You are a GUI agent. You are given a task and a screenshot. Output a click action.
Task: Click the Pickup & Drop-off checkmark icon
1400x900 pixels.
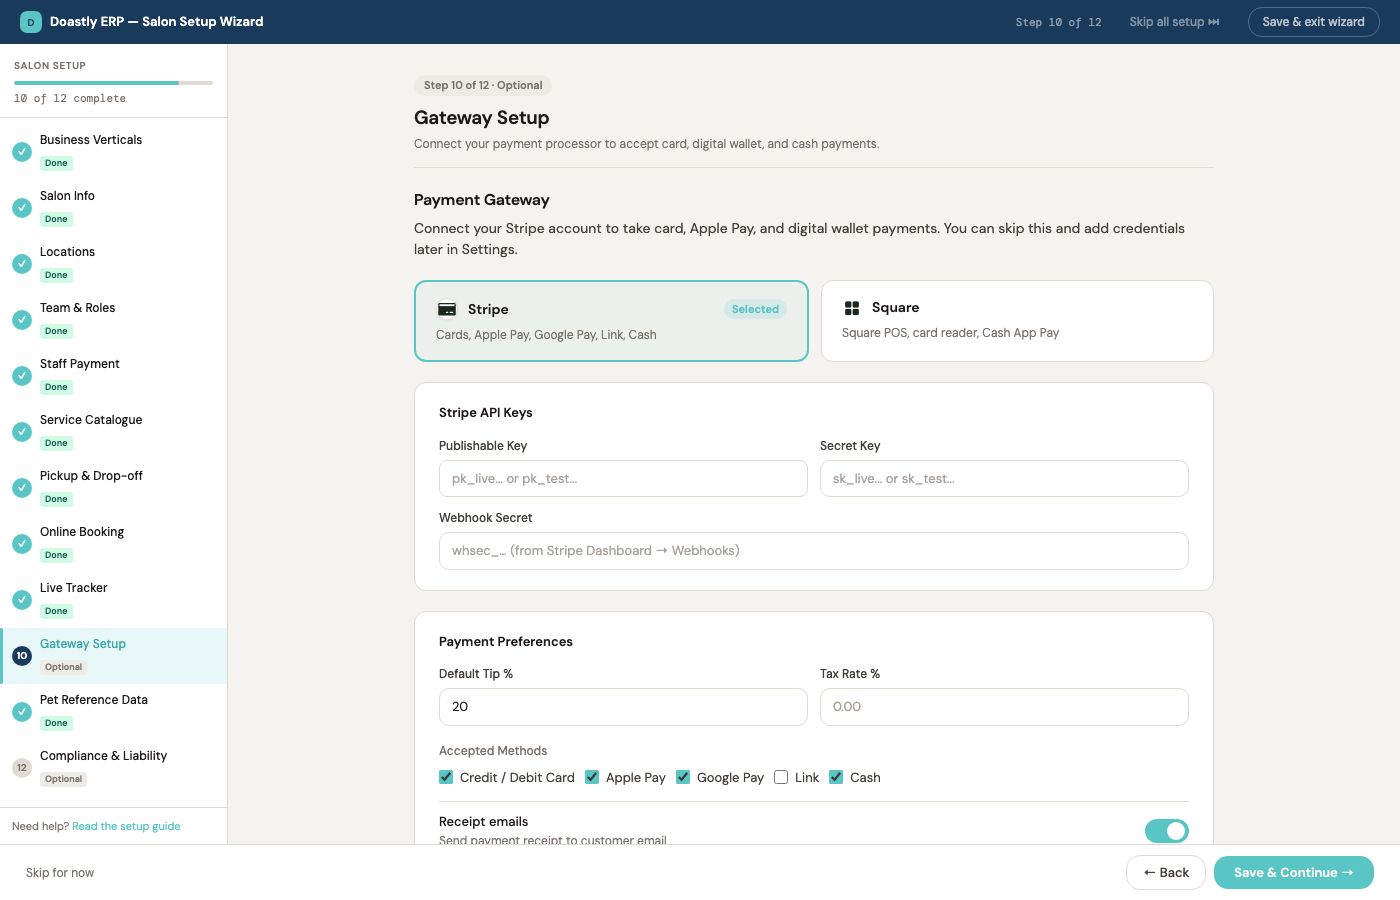tap(22, 488)
